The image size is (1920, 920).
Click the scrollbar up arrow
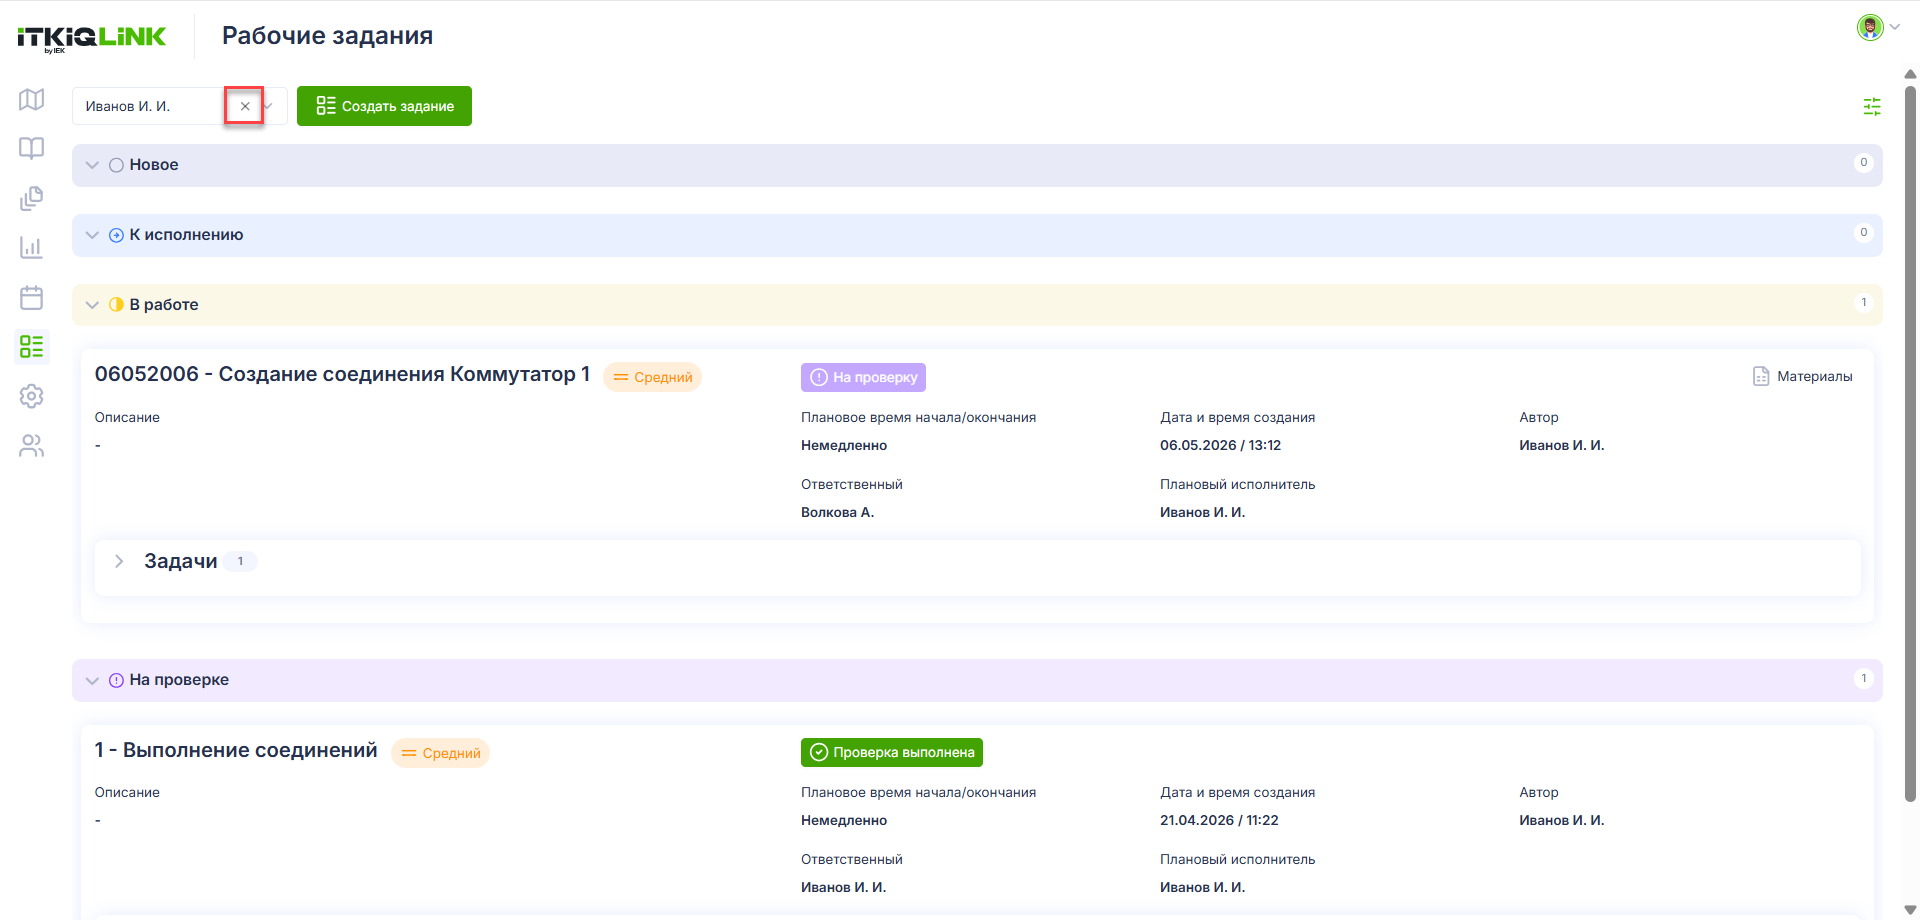[1910, 74]
